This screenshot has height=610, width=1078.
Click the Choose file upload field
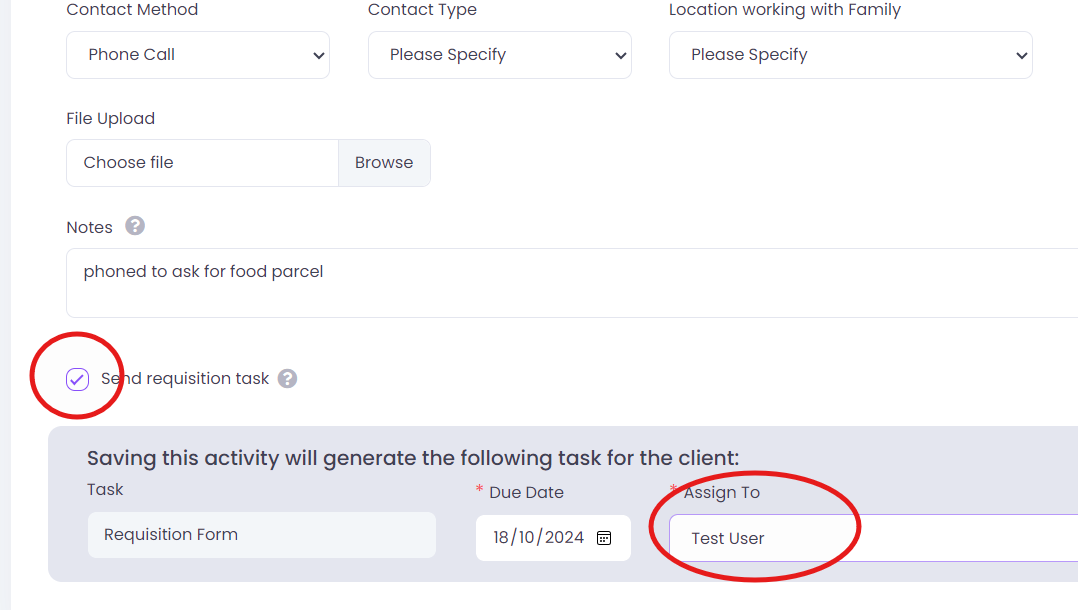click(x=203, y=163)
